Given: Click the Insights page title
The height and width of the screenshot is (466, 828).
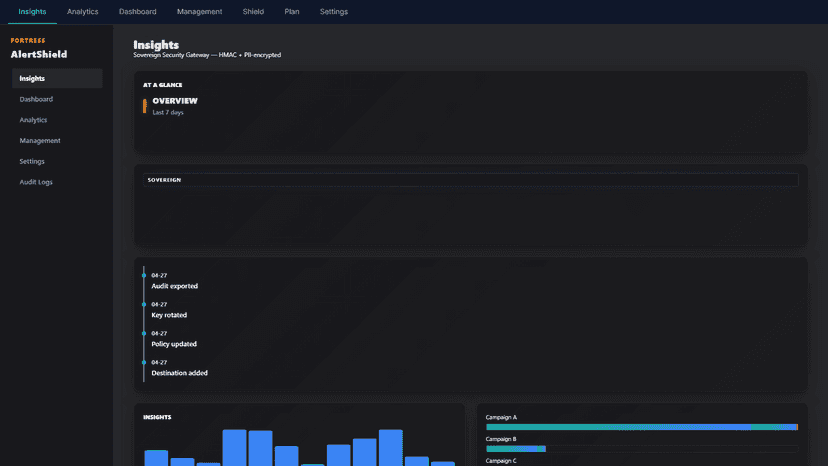Looking at the screenshot, I should [156, 45].
